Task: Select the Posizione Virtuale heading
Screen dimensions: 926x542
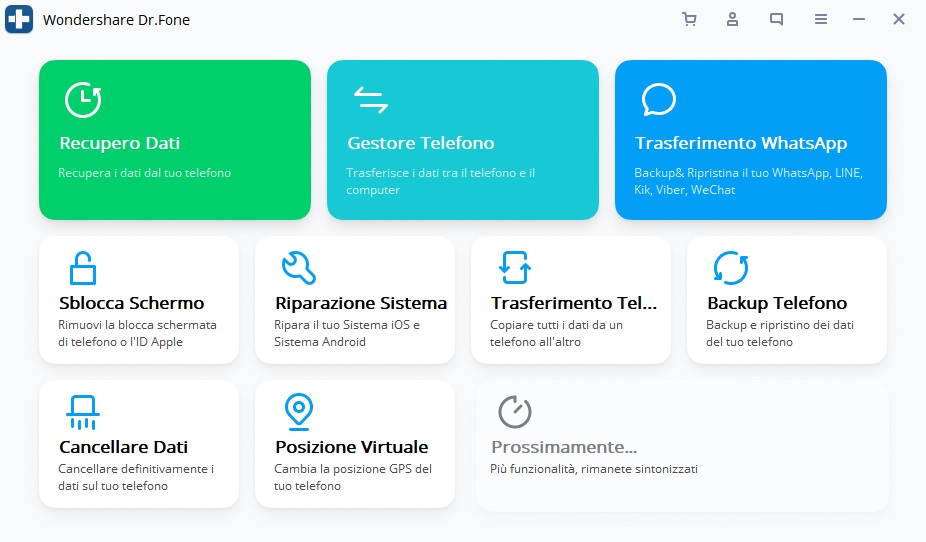Action: [351, 447]
